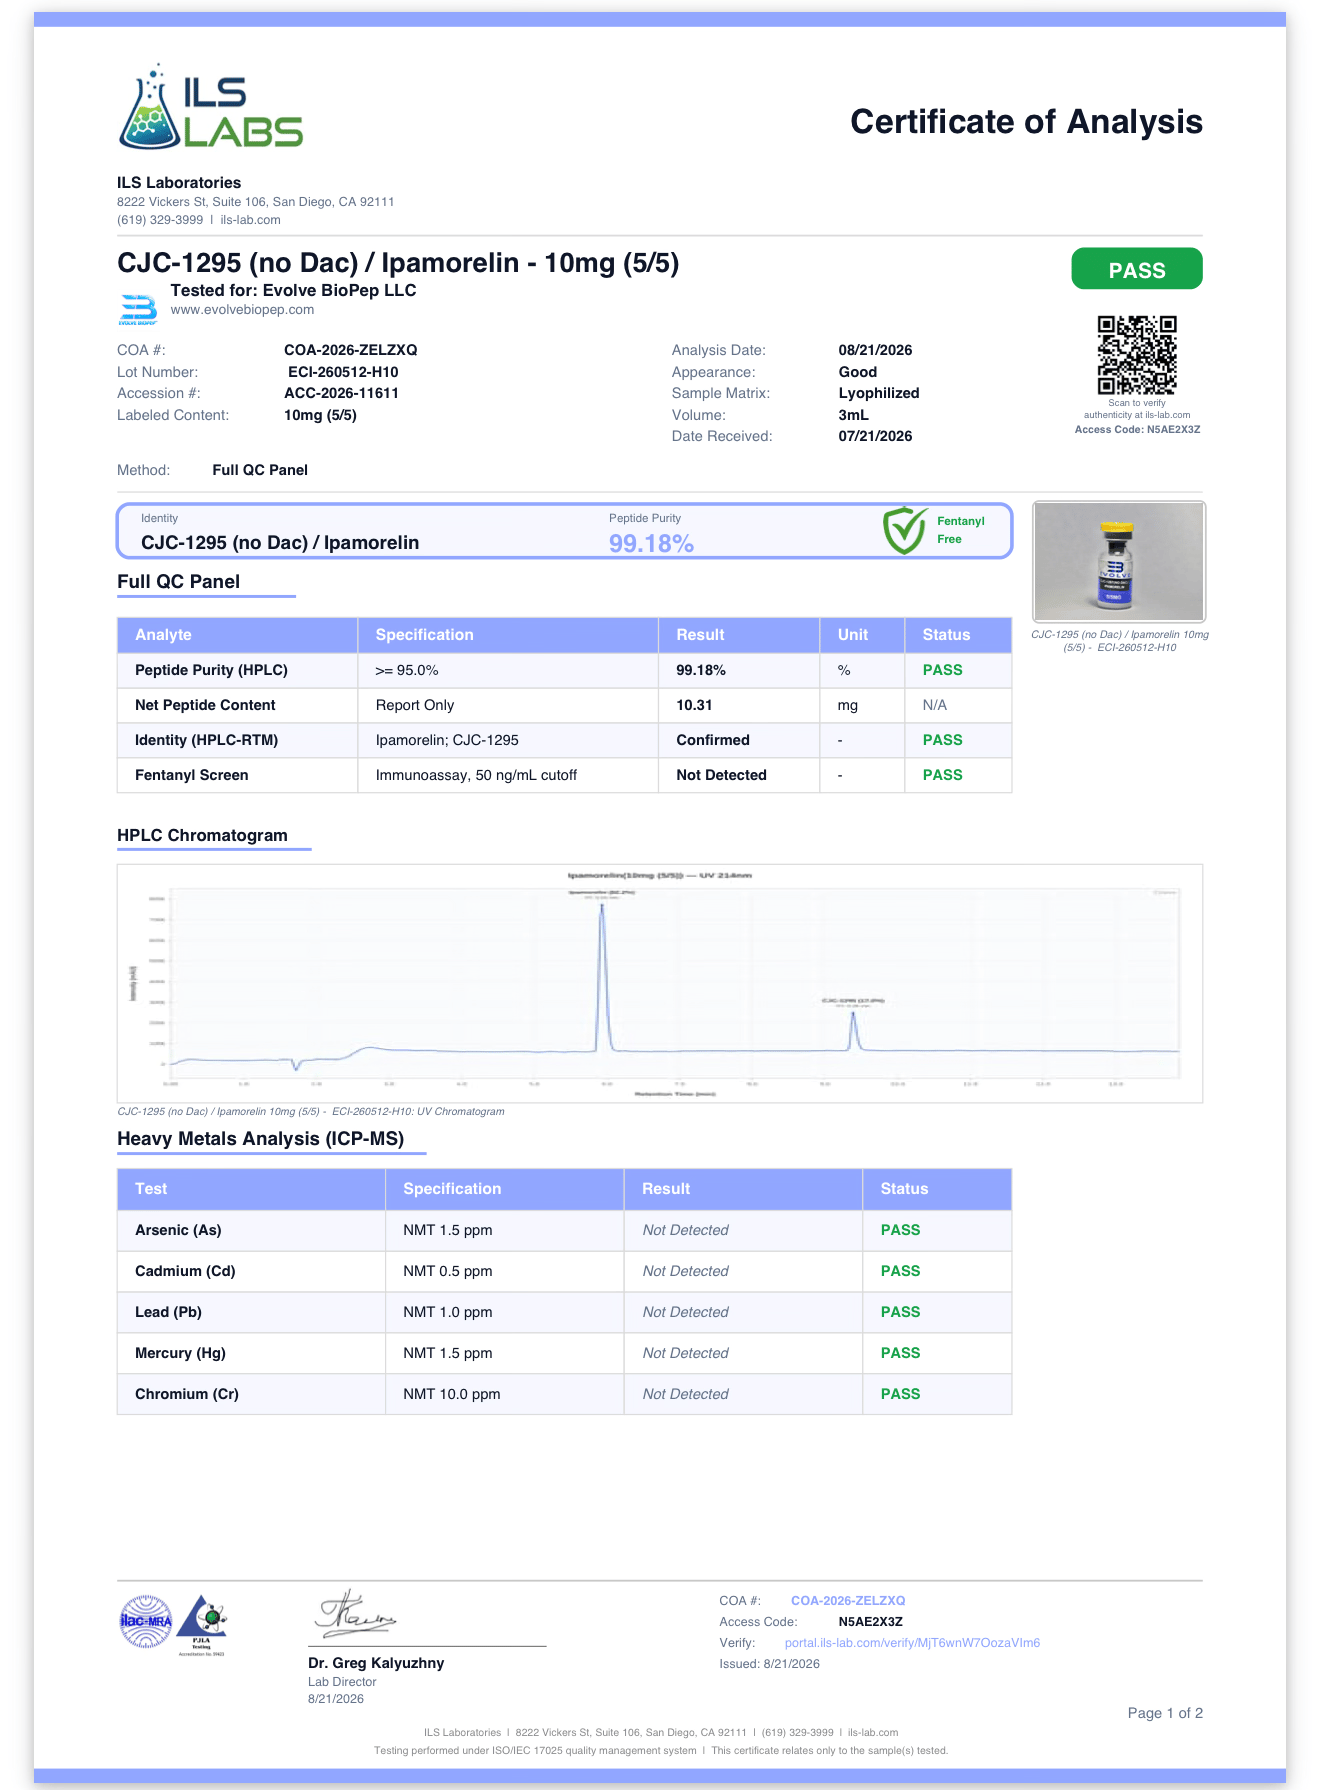Click the ilac-MRA accreditation logo
This screenshot has width=1320, height=1790.
click(x=146, y=1622)
